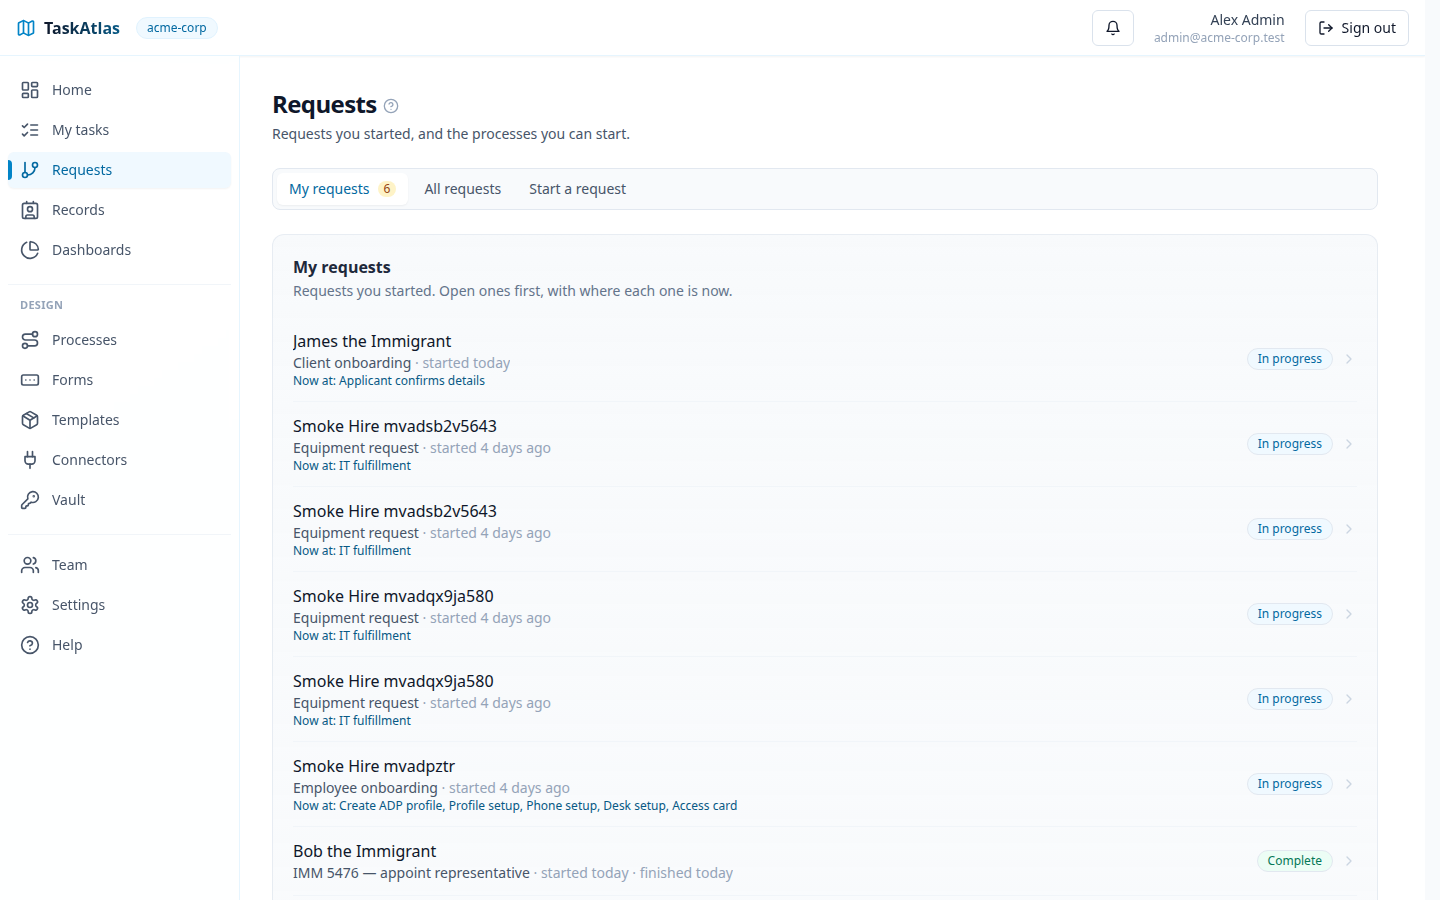Click the acme-corp workspace badge
Screen dimensions: 1440x900
point(177,28)
